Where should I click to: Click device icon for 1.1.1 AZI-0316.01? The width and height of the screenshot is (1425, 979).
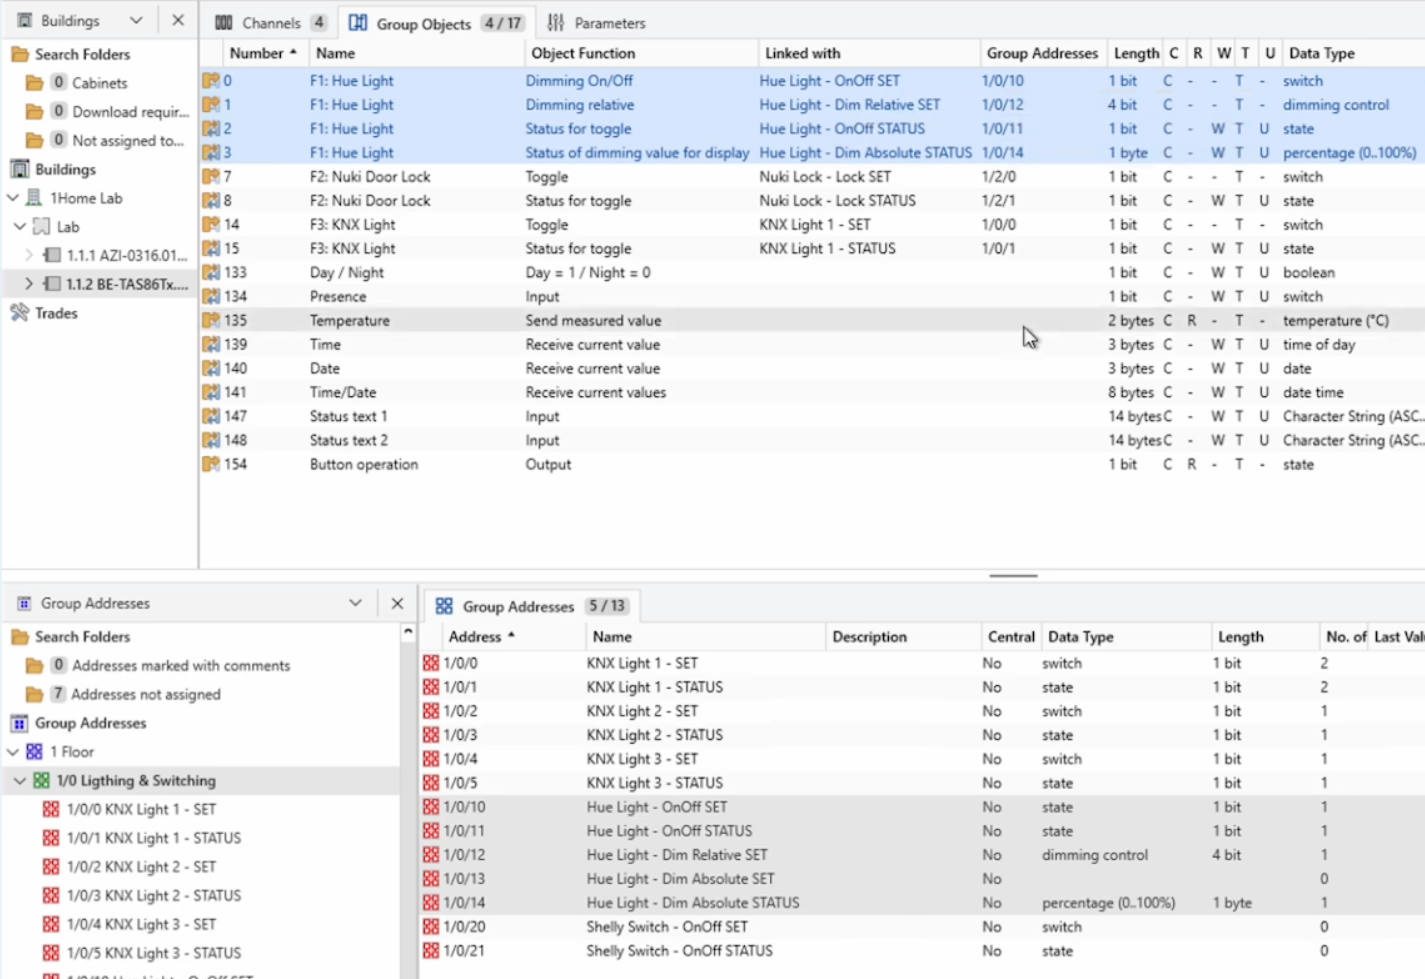click(x=52, y=255)
